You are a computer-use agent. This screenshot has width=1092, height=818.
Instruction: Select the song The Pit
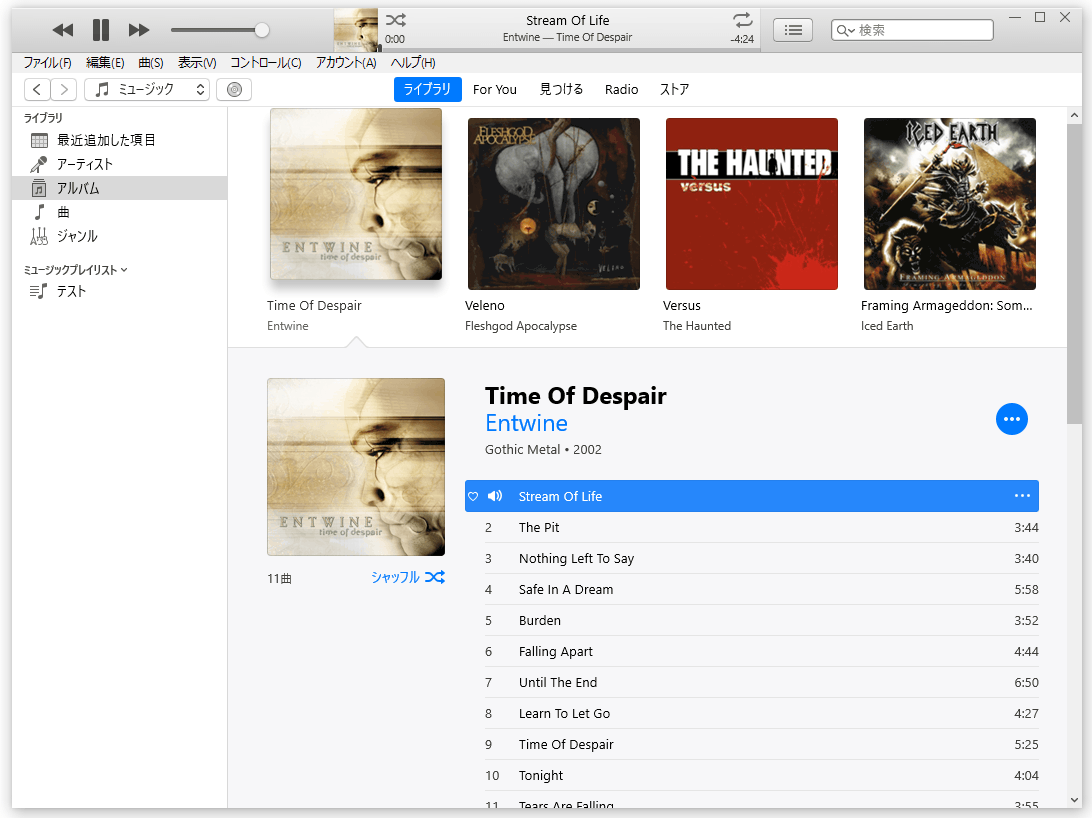click(761, 528)
